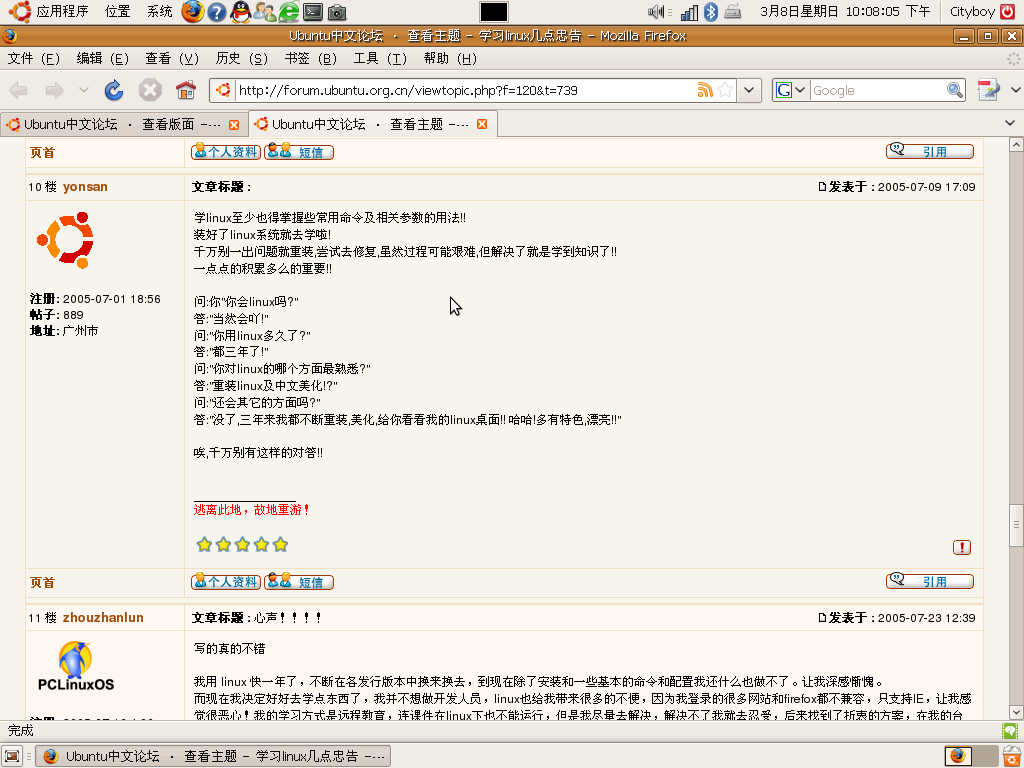The height and width of the screenshot is (768, 1024).
Task: Launch the QQ penguin messenger
Action: 240,12
